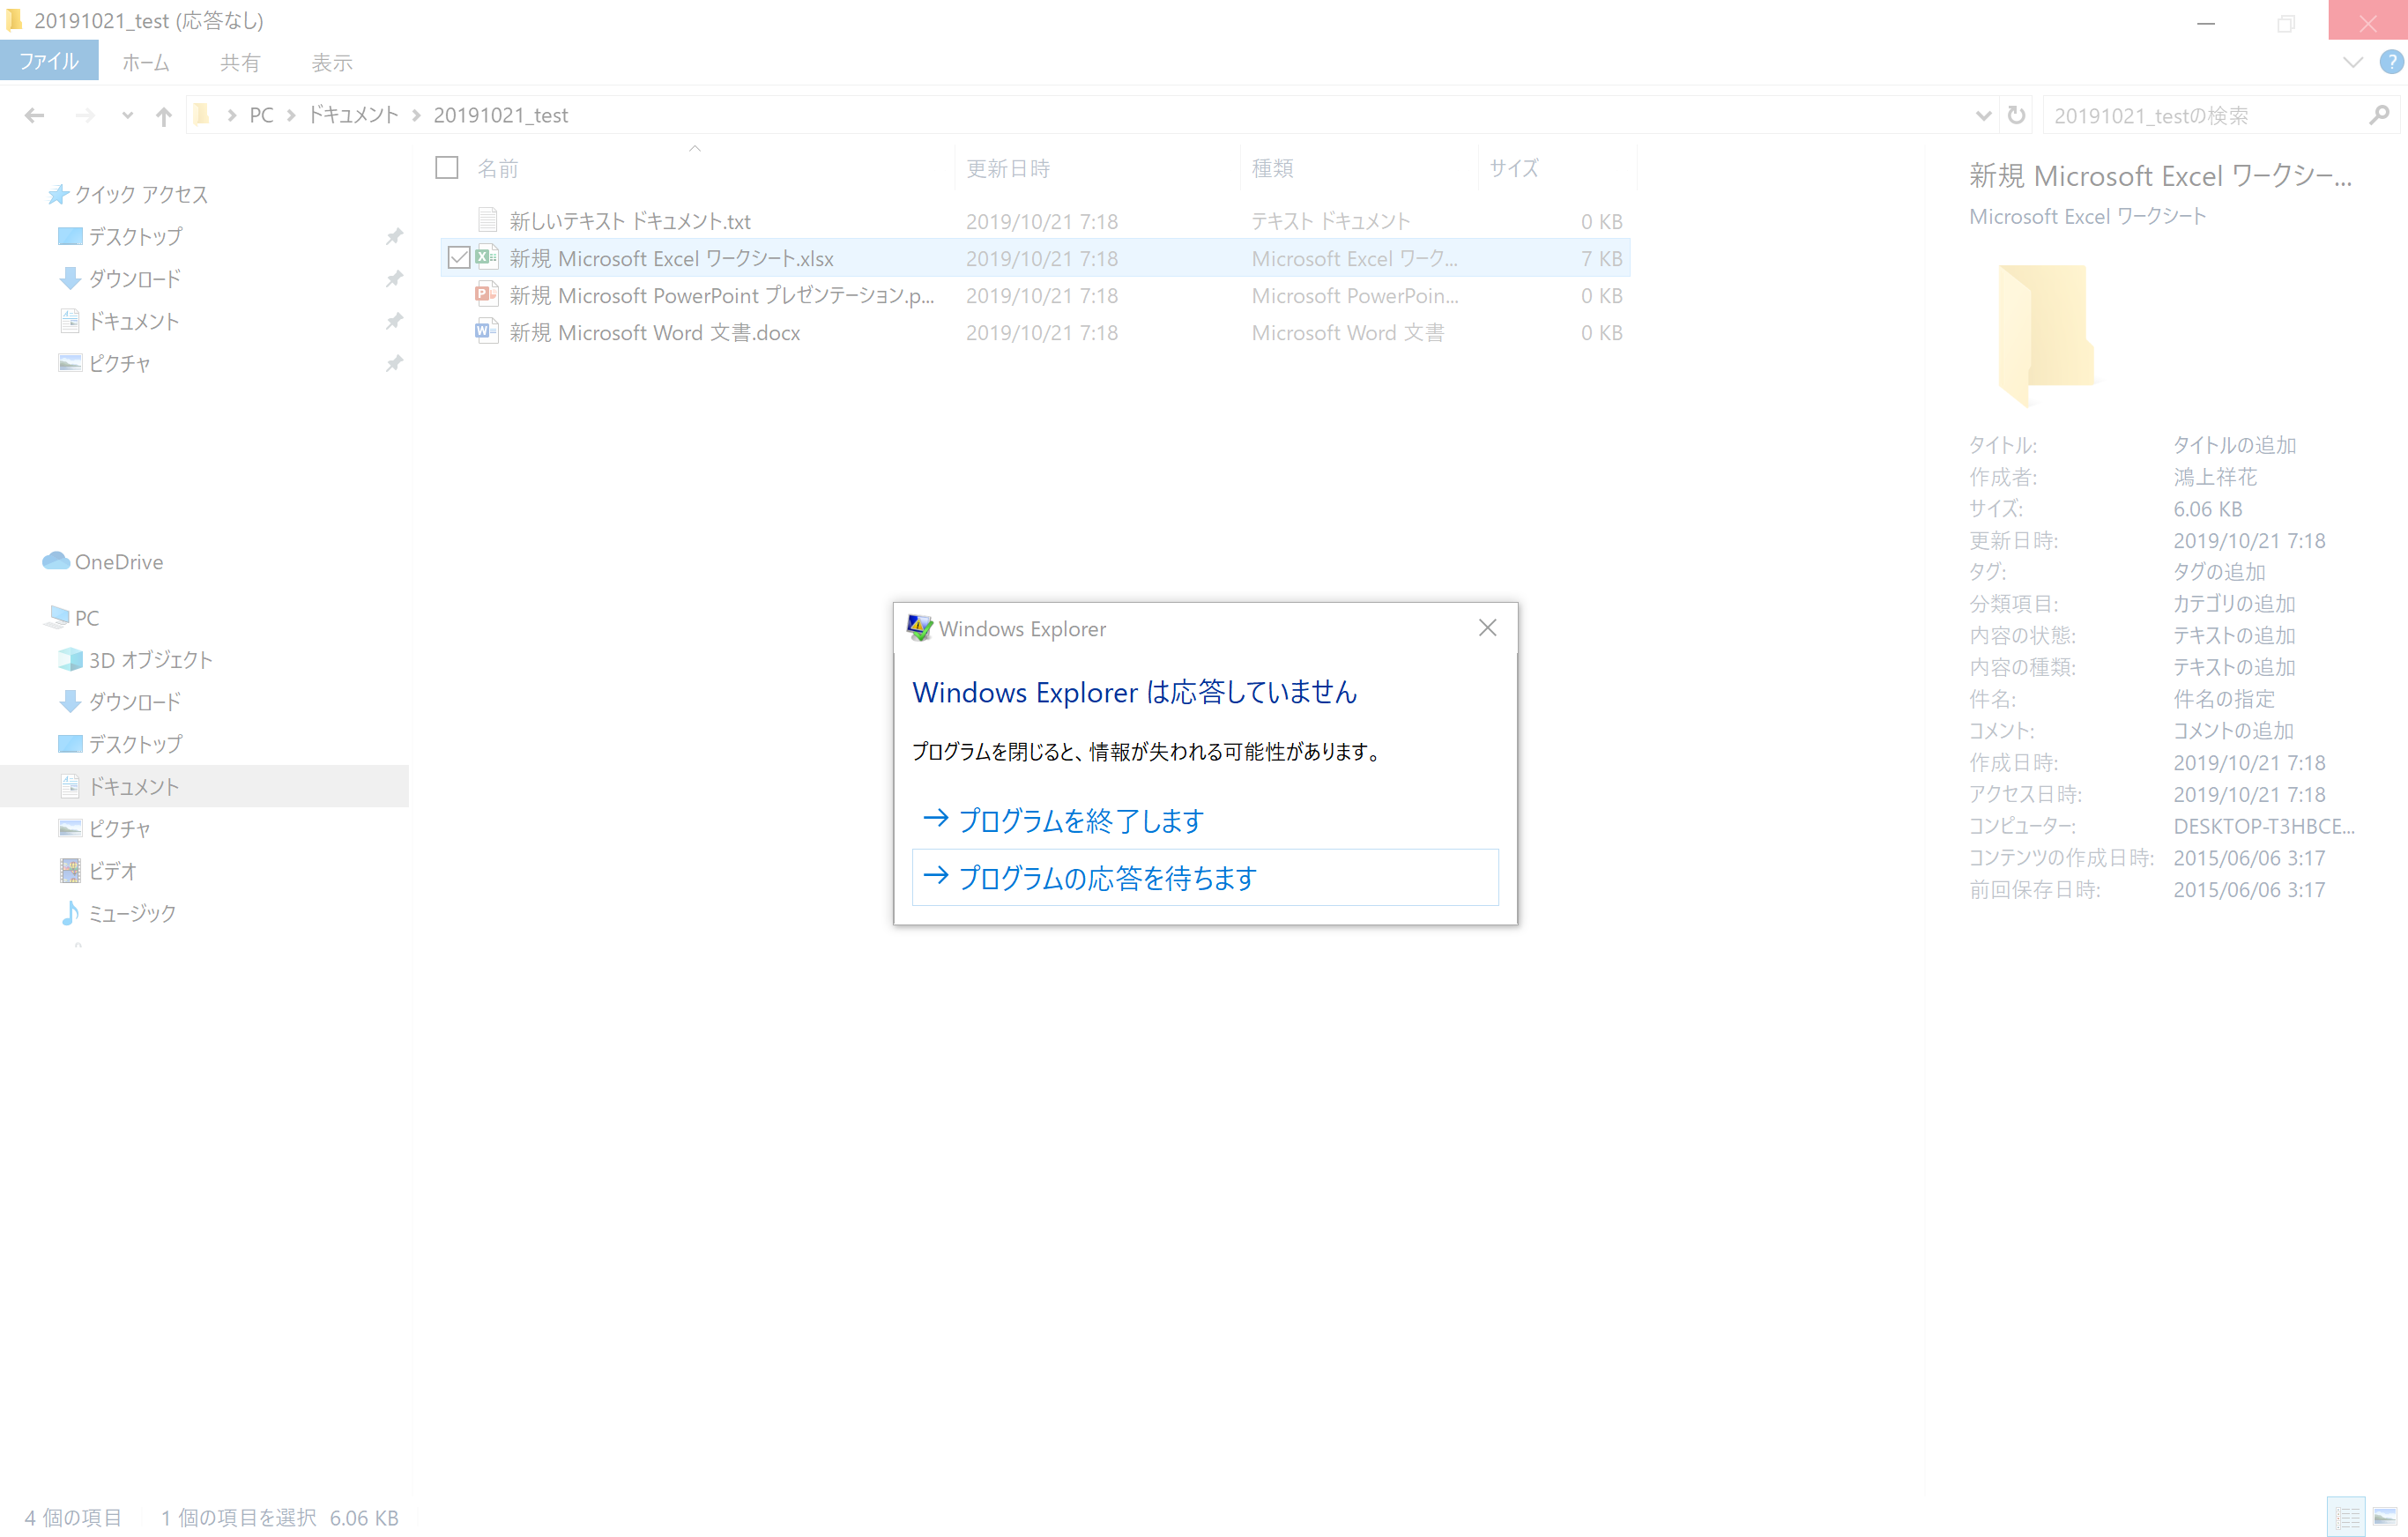Click the back navigation arrow

pos(35,116)
